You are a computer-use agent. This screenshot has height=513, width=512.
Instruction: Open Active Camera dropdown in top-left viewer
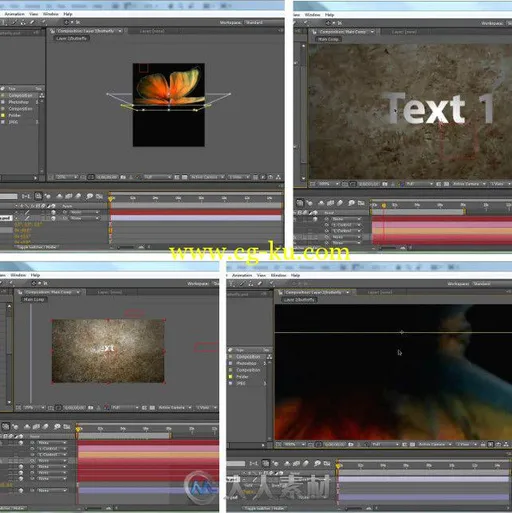pos(207,177)
